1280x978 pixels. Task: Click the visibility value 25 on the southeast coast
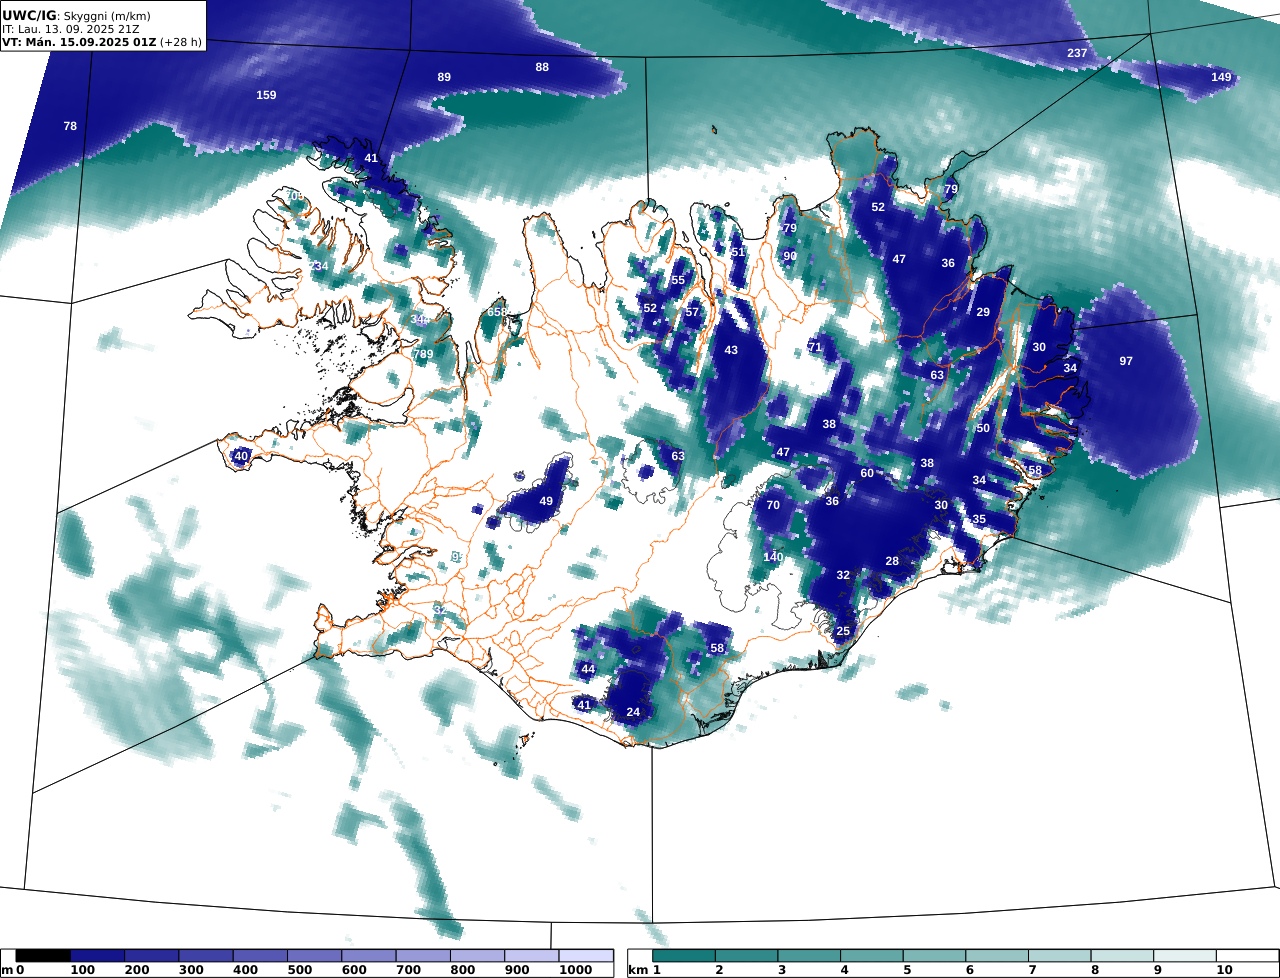coord(843,631)
